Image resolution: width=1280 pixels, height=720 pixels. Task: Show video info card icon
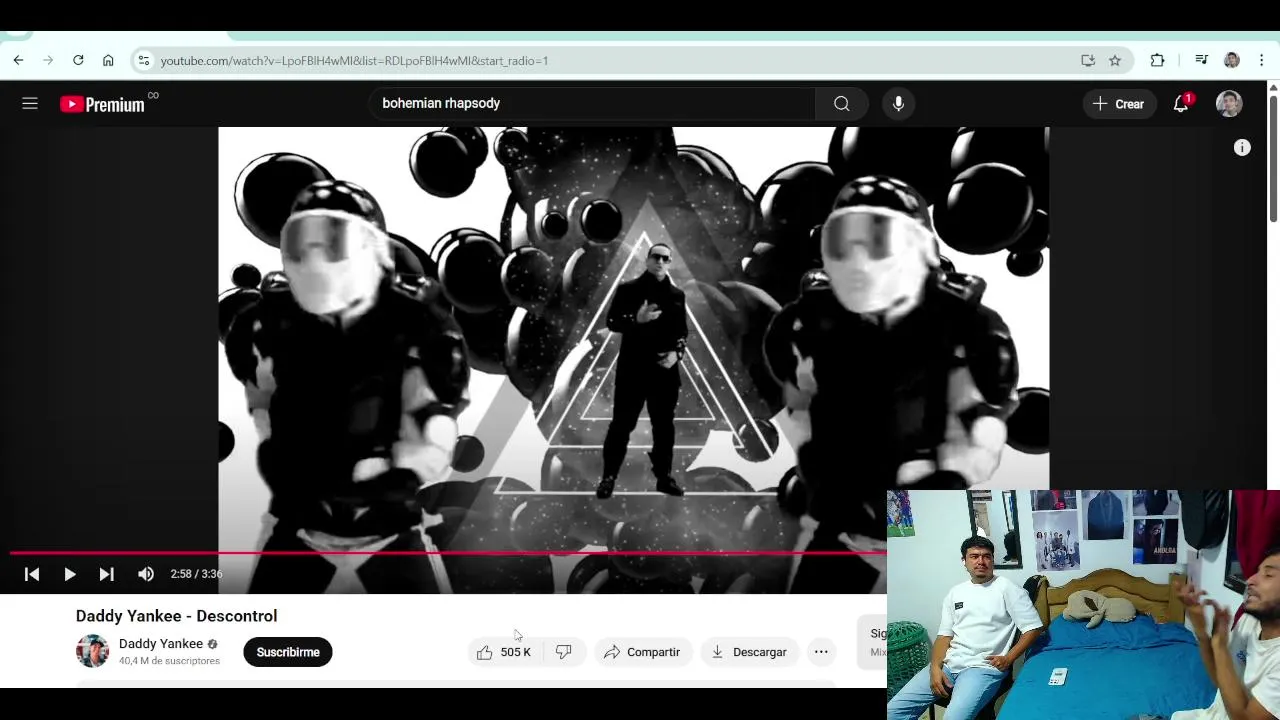coord(1242,147)
